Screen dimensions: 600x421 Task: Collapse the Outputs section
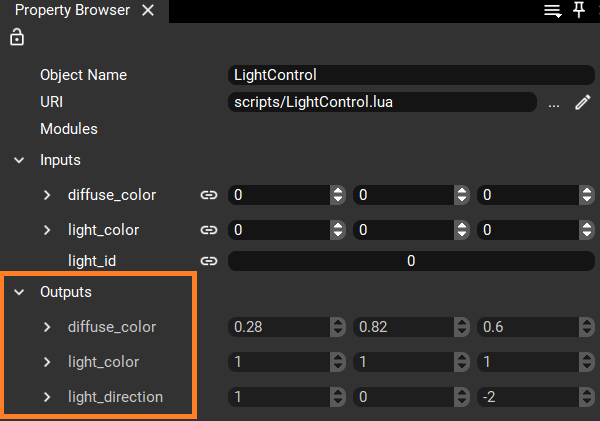point(19,293)
